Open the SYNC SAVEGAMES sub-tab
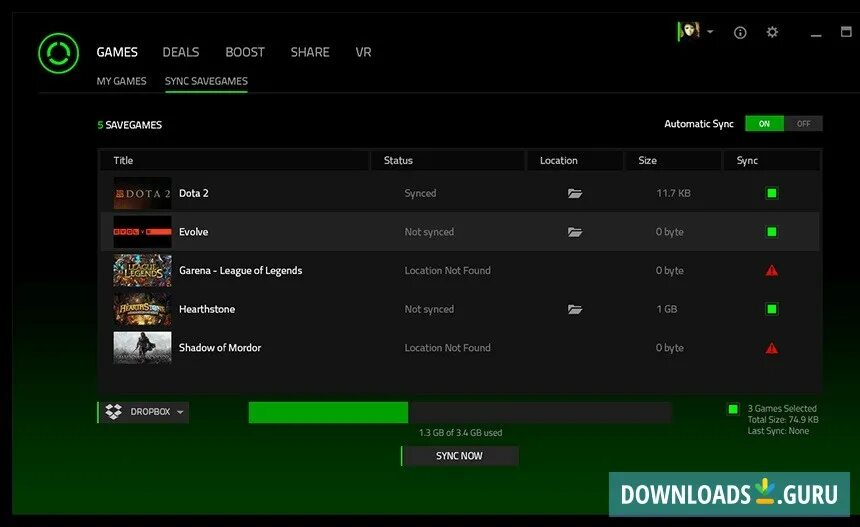This screenshot has height=527, width=860. click(206, 81)
